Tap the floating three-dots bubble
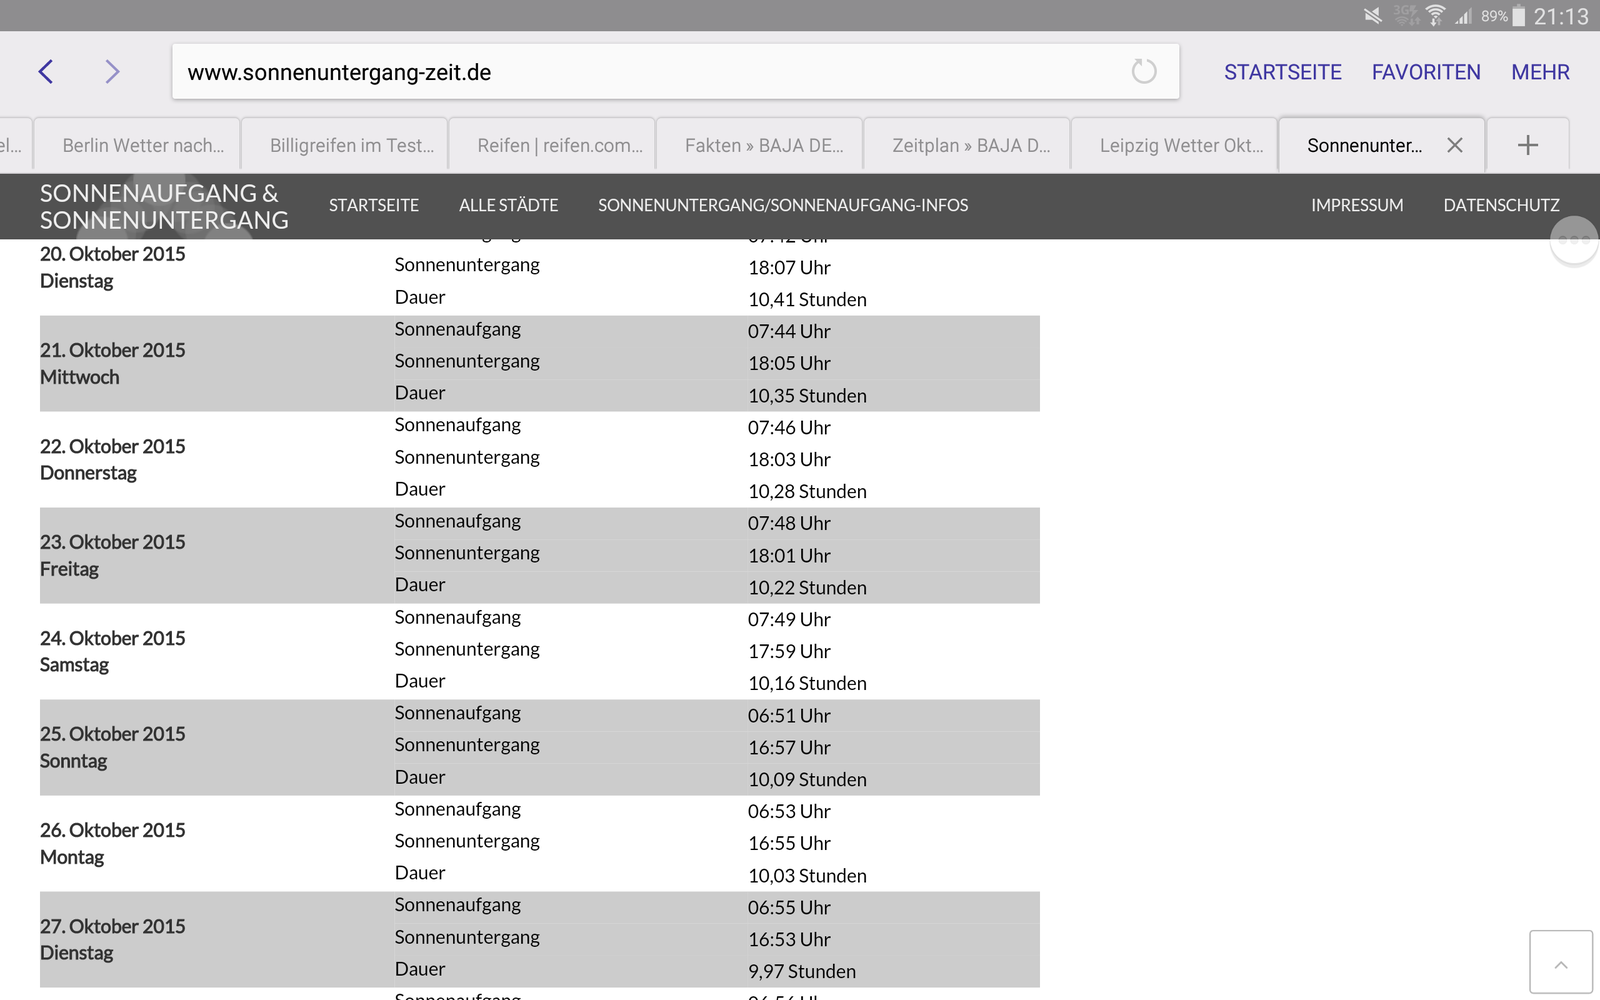This screenshot has height=1000, width=1600. click(x=1573, y=240)
